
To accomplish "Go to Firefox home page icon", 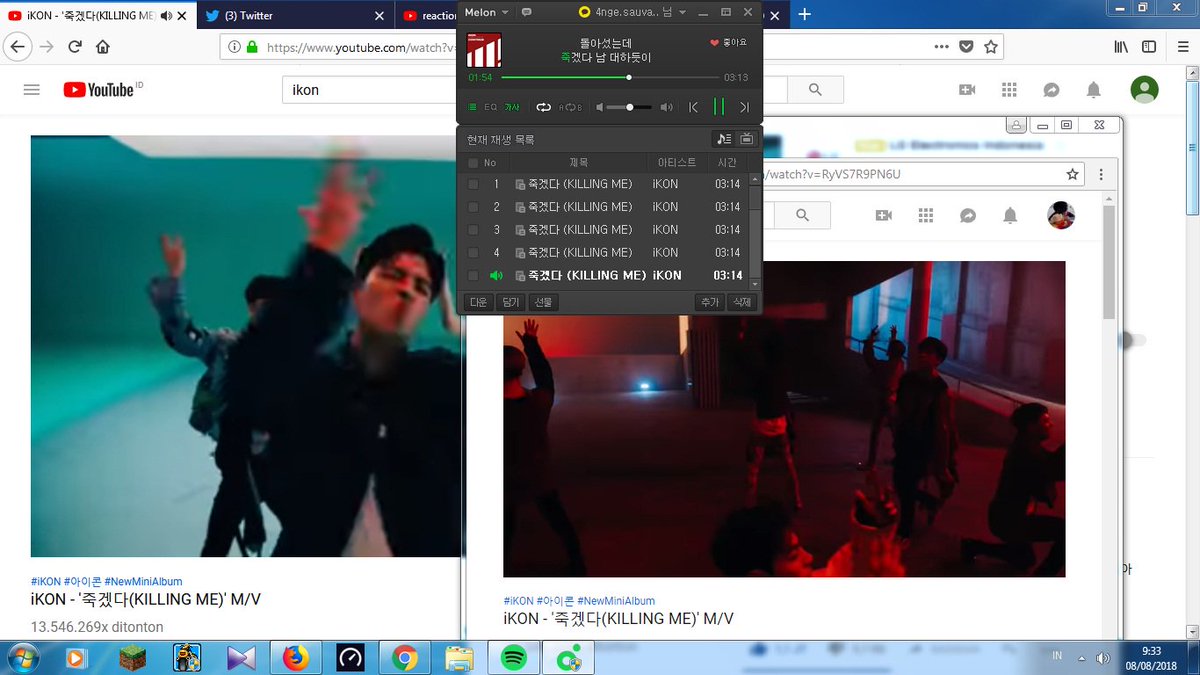I will pyautogui.click(x=102, y=47).
